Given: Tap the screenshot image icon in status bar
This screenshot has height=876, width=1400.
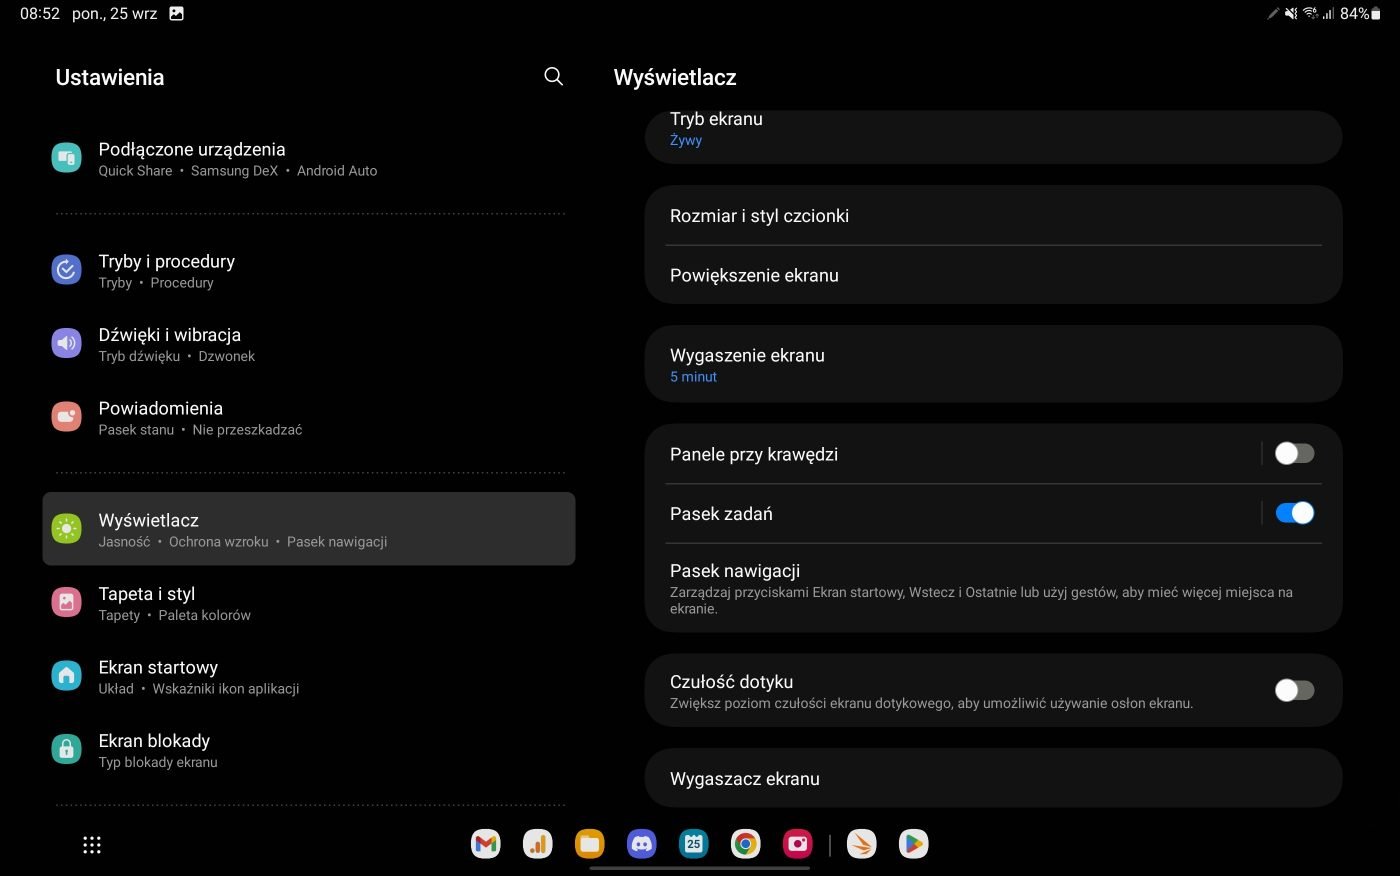Looking at the screenshot, I should (x=177, y=14).
